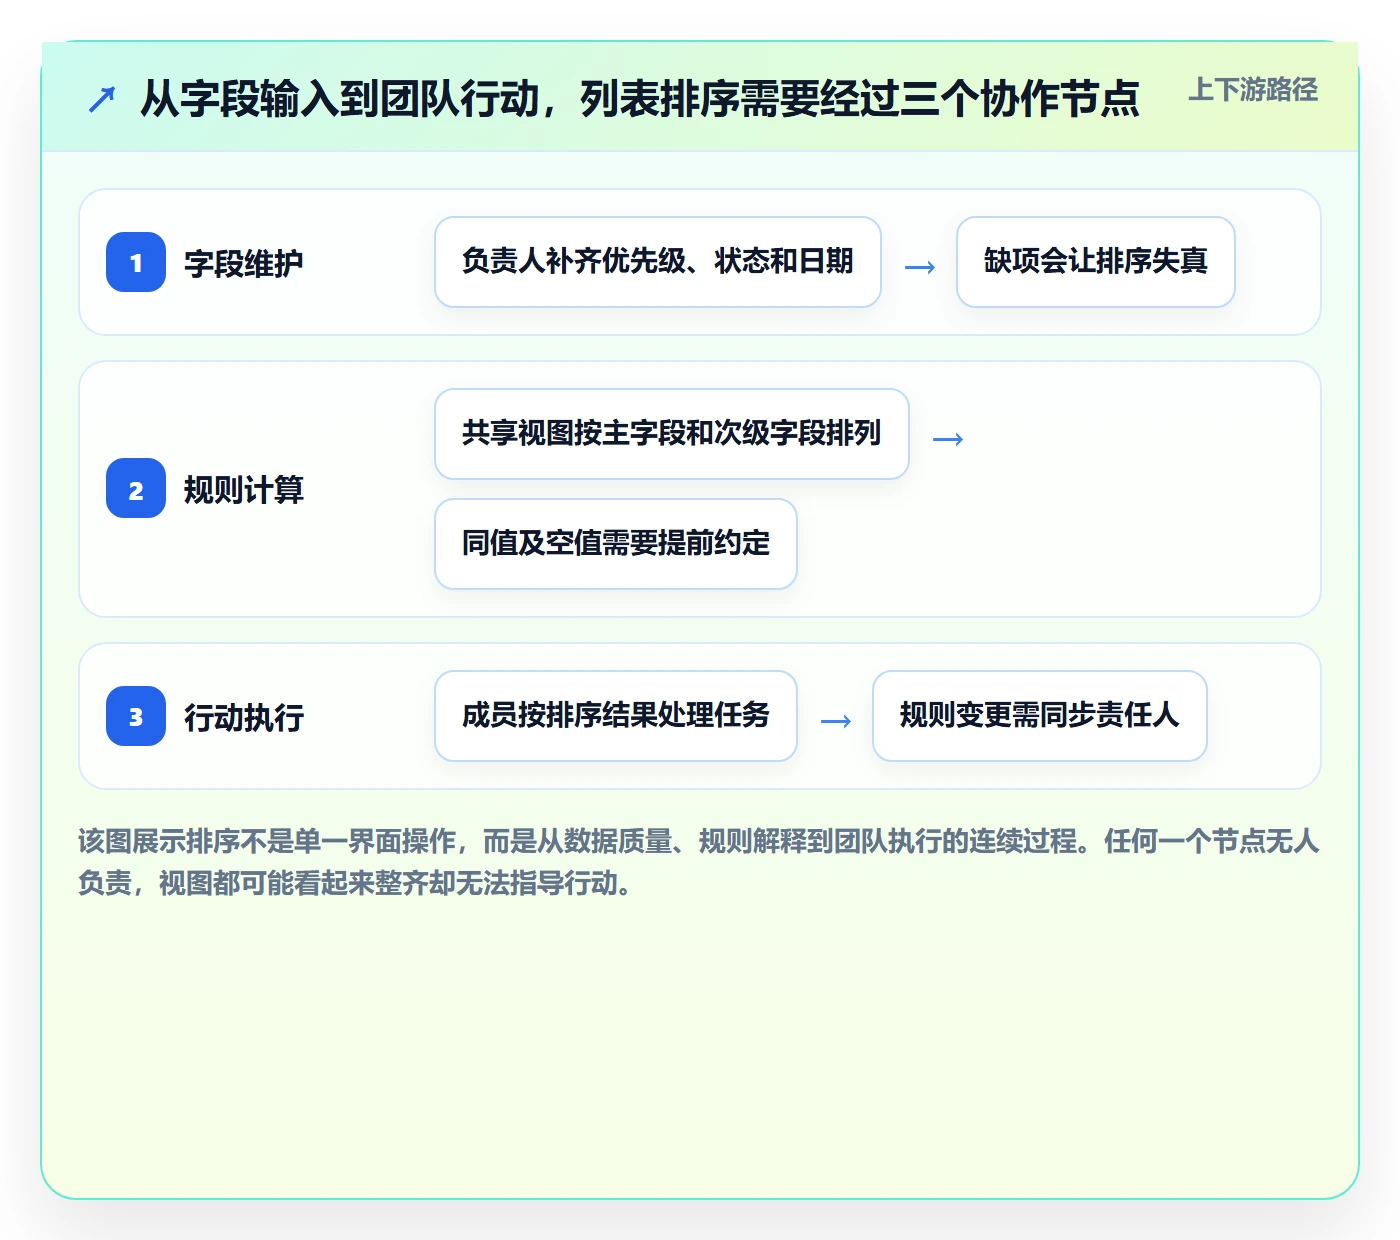Select the 规则变更需同步责任人 box
This screenshot has height=1240, width=1400.
(x=1040, y=716)
